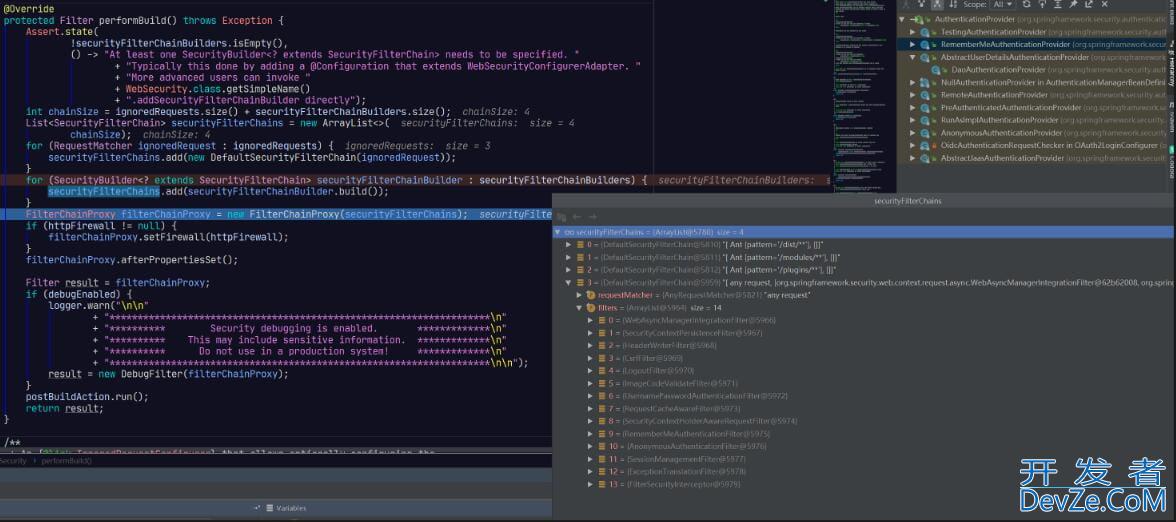Open the Scope dropdown set to All

[x=1002, y=4]
